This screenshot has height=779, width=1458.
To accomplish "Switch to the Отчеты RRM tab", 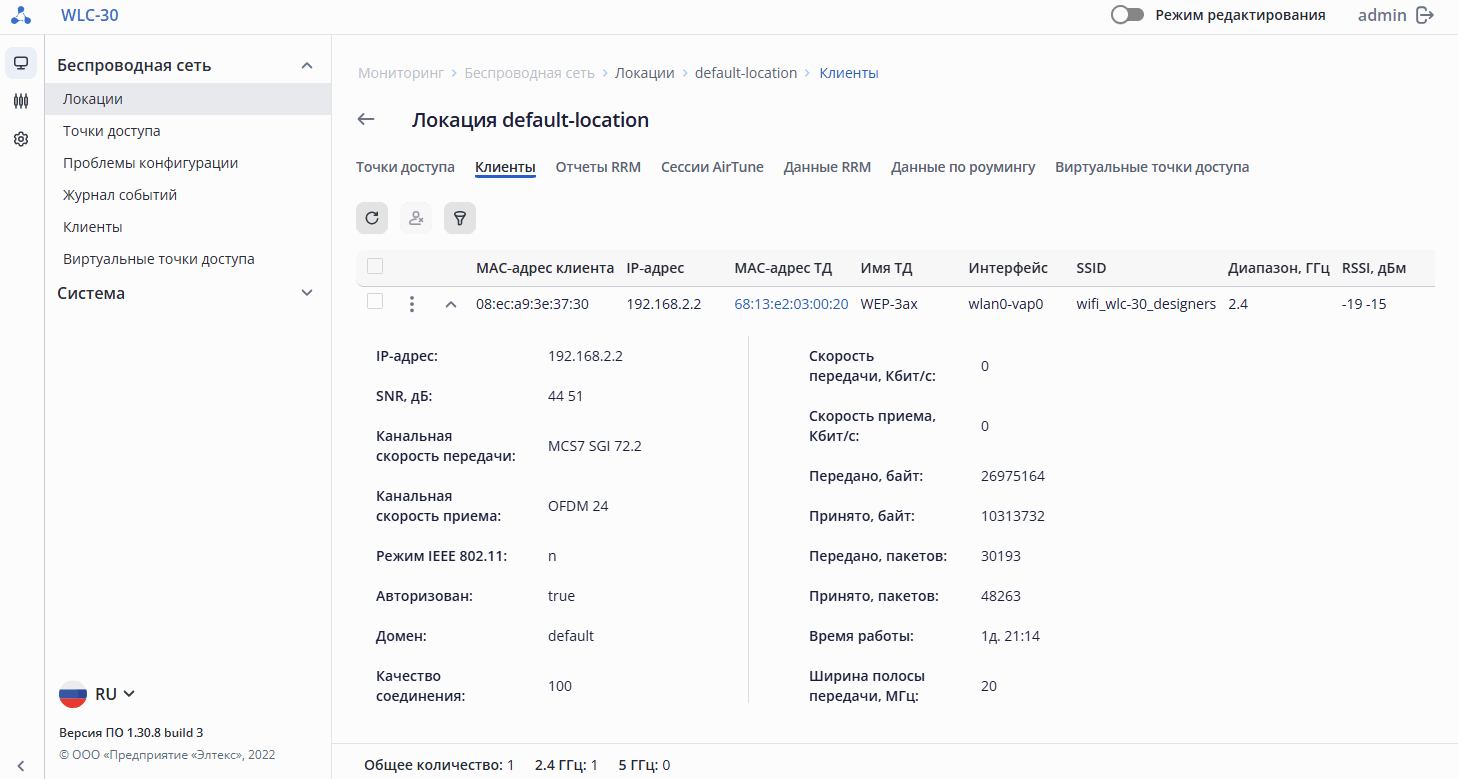I will coord(598,167).
